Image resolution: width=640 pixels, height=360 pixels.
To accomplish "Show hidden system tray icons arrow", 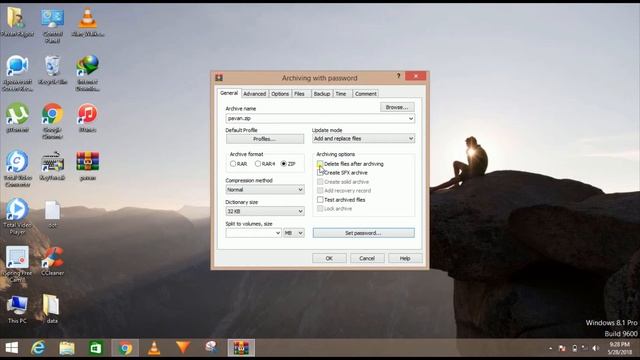I will point(550,348).
